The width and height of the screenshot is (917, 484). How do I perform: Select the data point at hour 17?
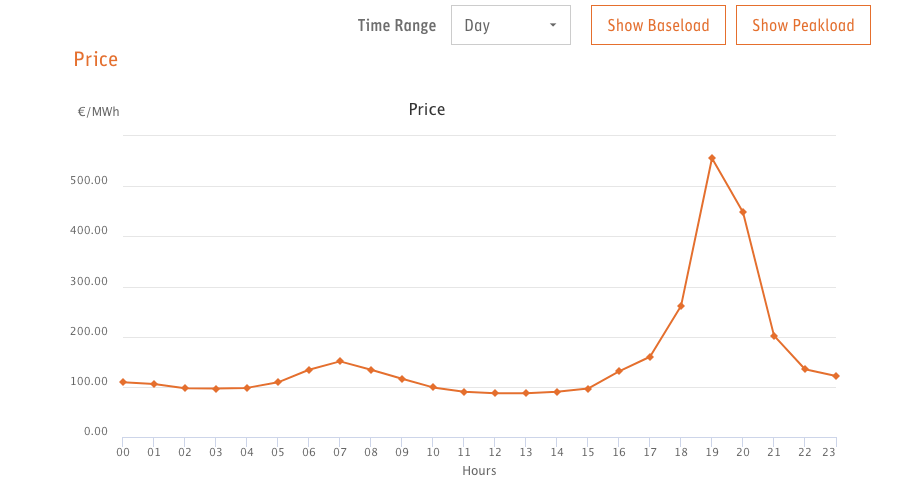650,357
